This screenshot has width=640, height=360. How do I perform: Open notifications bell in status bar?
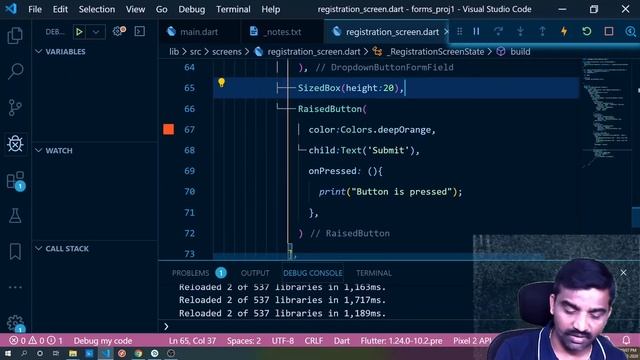[x=626, y=340]
